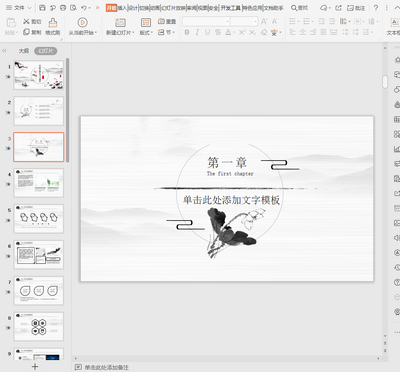Click the title text 第一章 on slide
This screenshot has width=400, height=372.
click(227, 163)
